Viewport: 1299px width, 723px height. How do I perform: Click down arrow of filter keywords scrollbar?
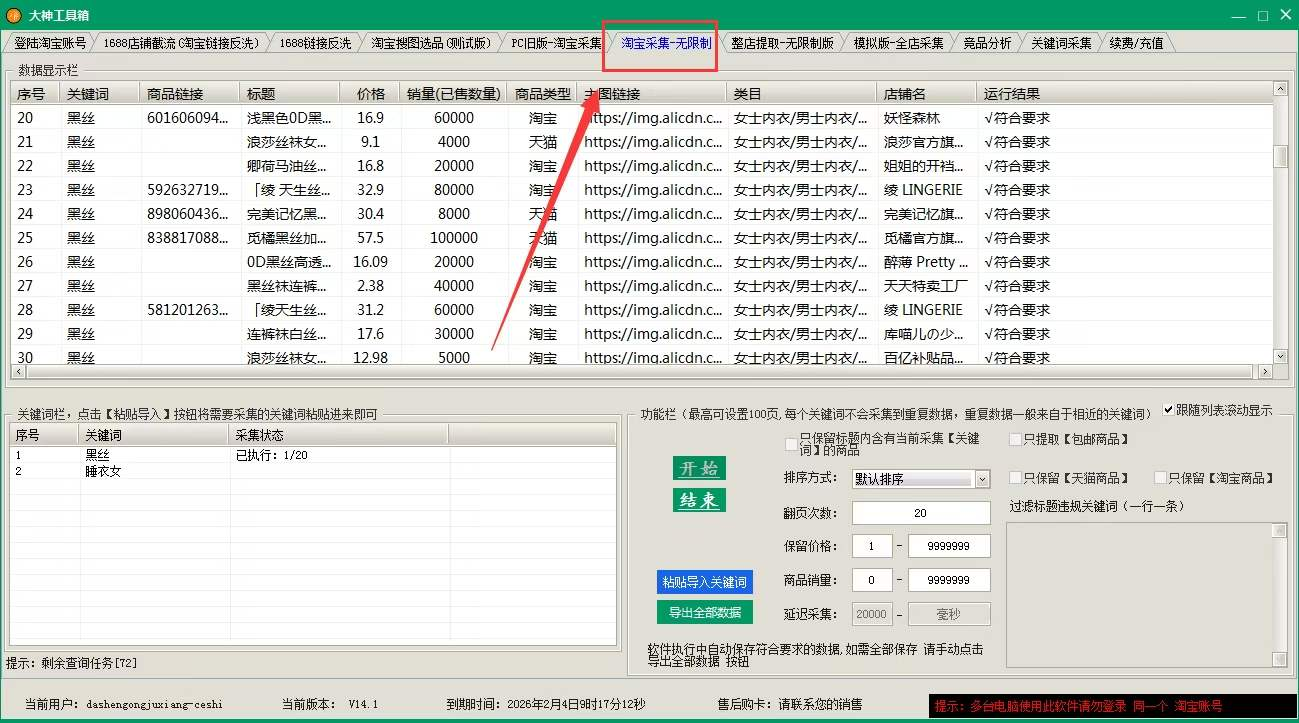[1279, 658]
